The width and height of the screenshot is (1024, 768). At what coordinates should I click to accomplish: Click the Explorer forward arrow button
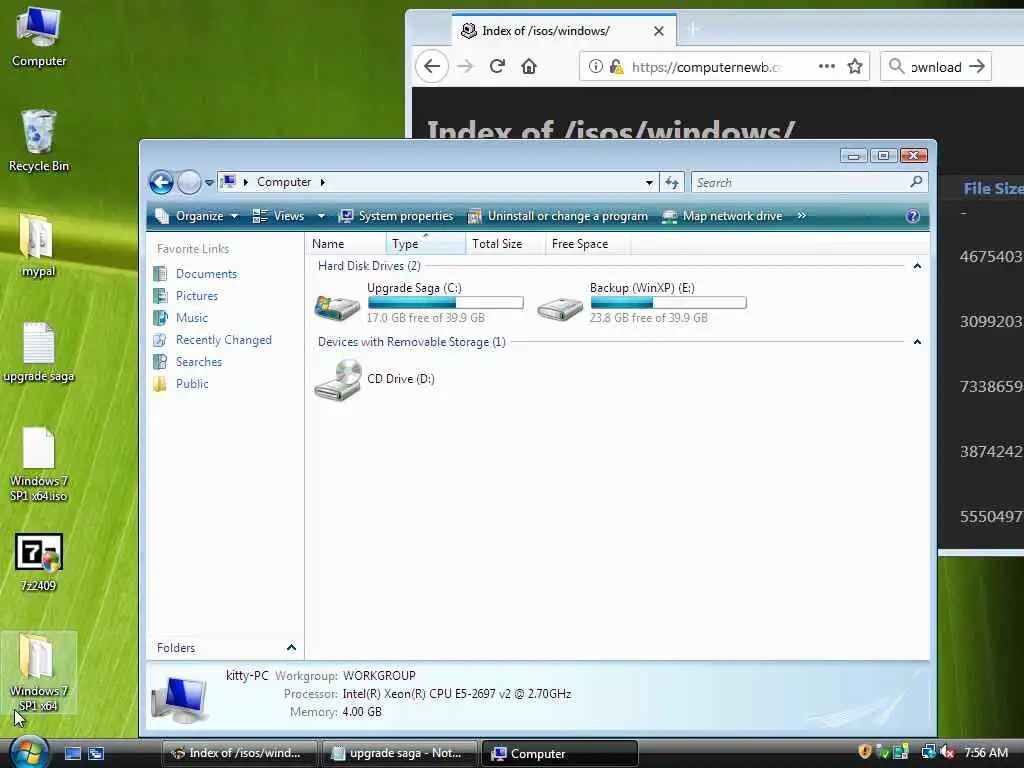point(189,183)
